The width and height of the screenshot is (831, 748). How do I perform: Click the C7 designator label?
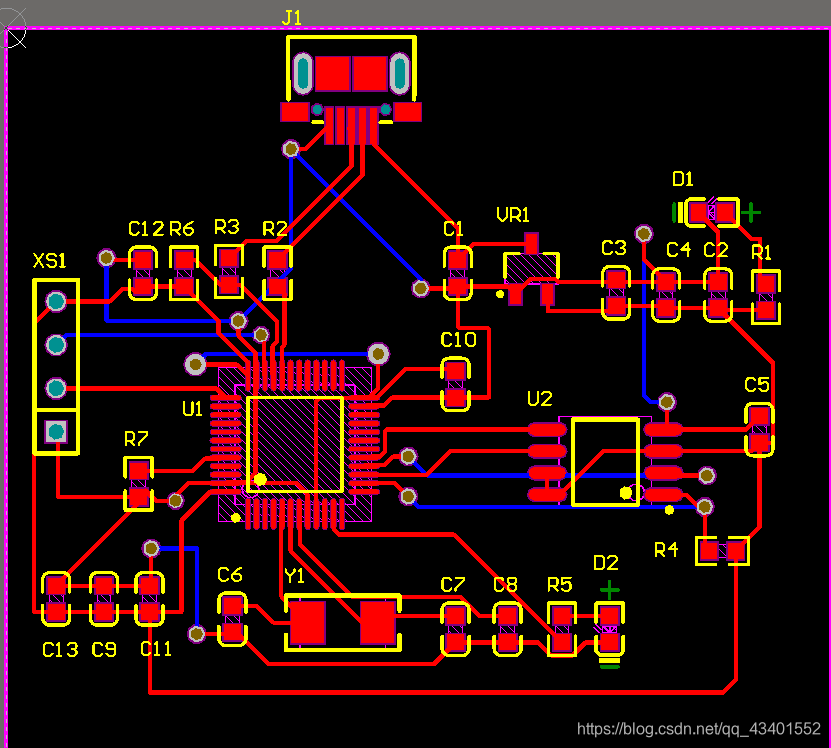[x=453, y=585]
